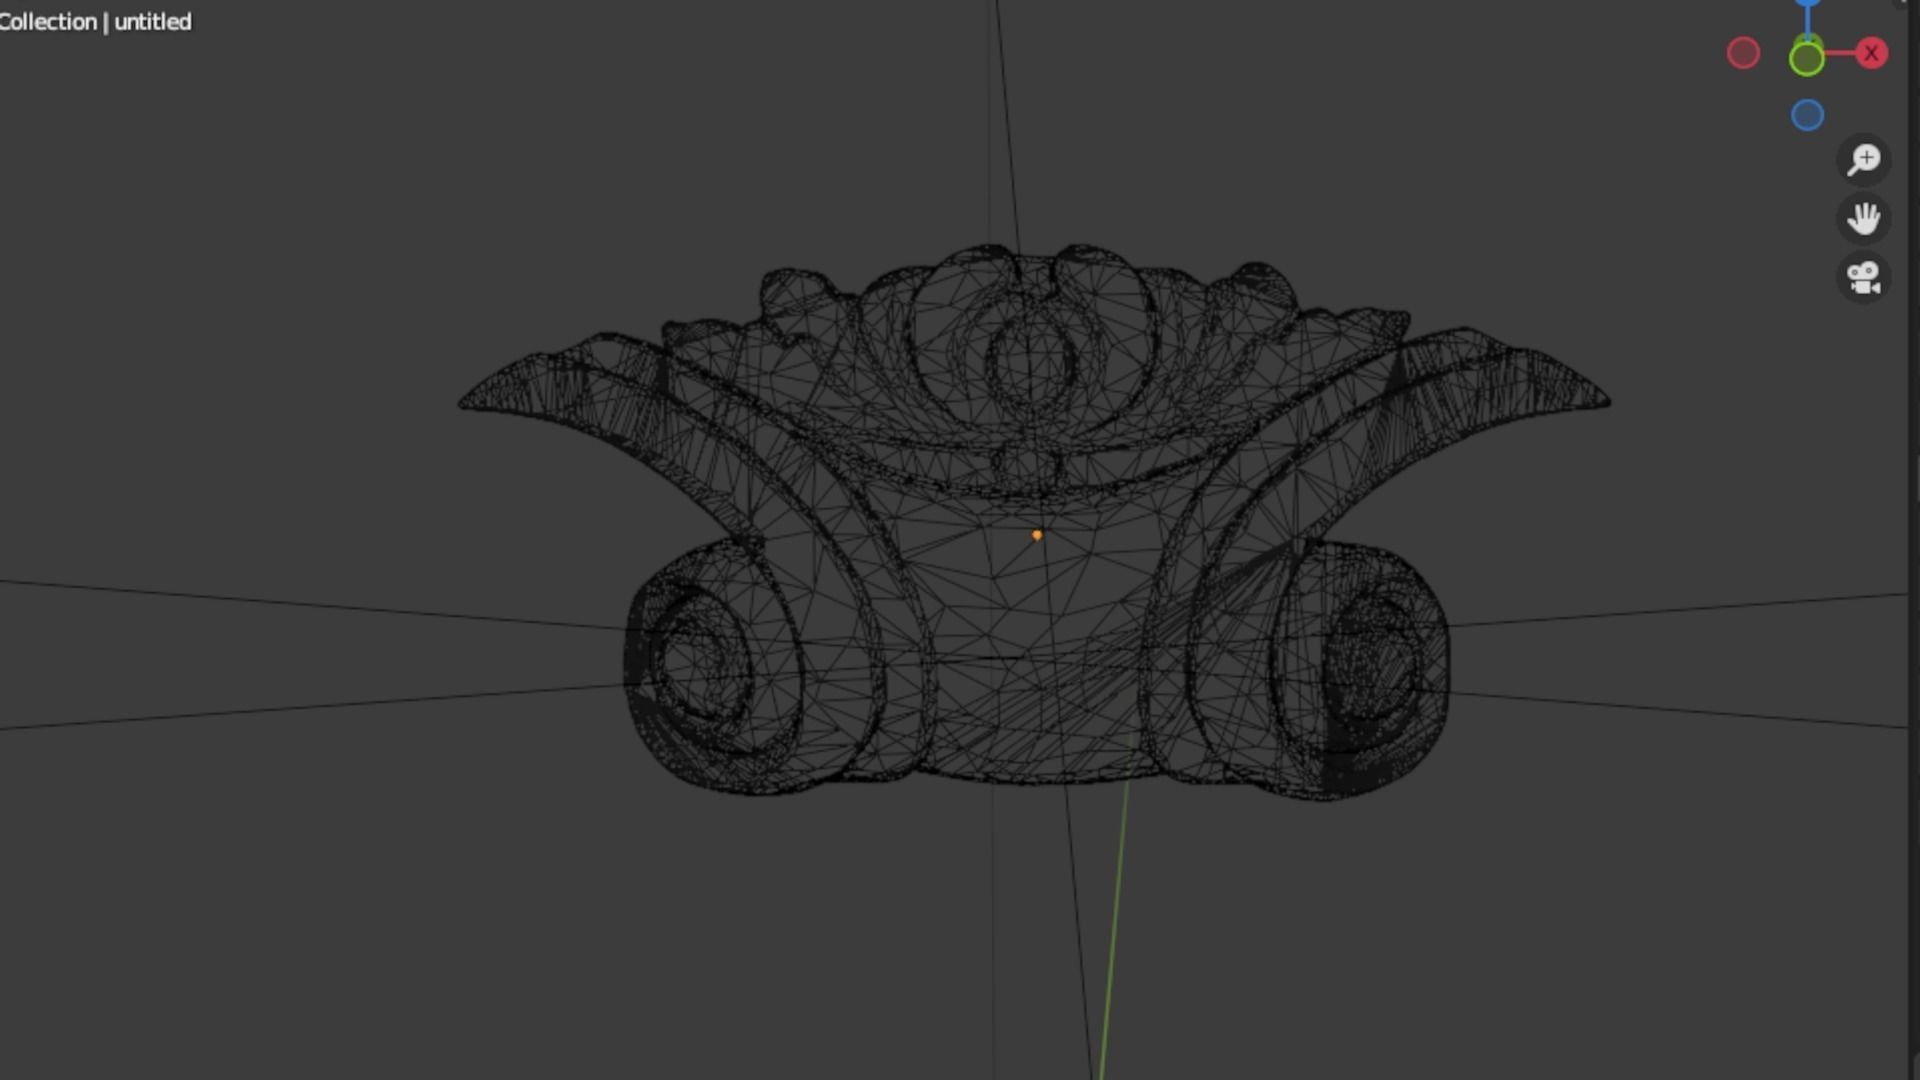The height and width of the screenshot is (1080, 1920).
Task: Click the red X axis gizmo handle
Action: click(1871, 53)
